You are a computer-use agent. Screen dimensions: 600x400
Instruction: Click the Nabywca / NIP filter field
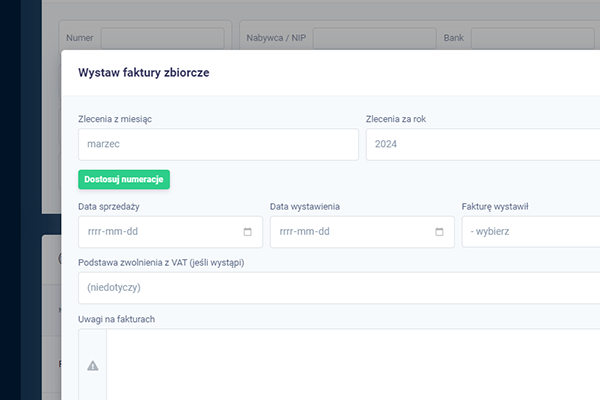[375, 38]
